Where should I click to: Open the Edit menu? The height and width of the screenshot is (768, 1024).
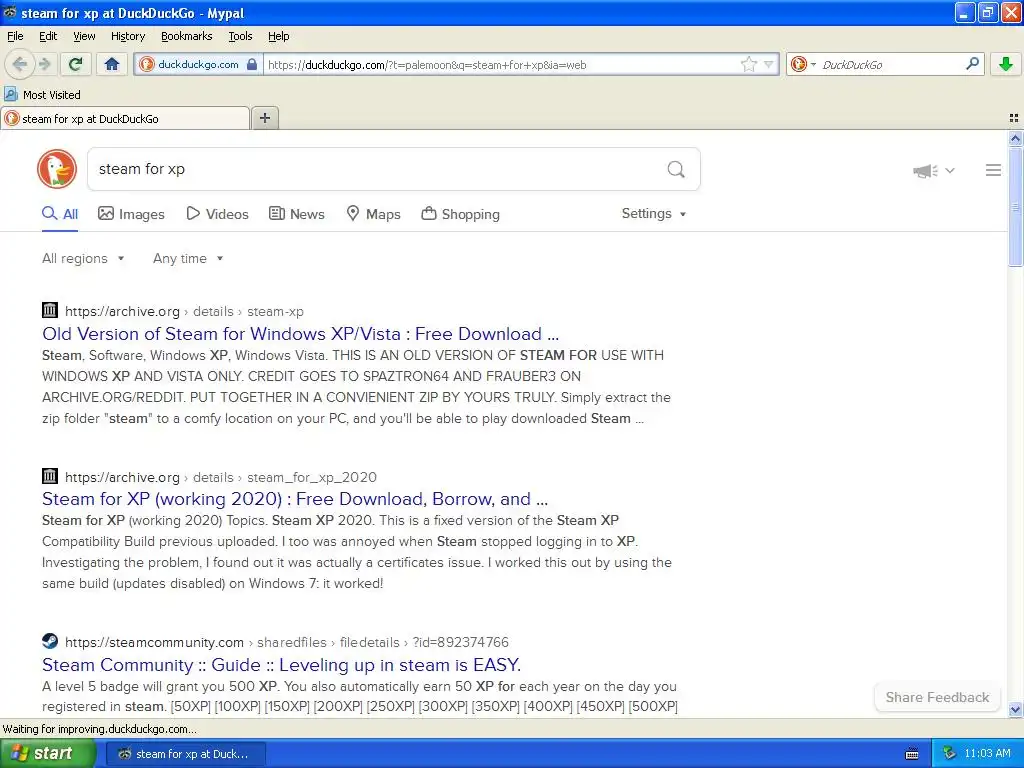48,36
